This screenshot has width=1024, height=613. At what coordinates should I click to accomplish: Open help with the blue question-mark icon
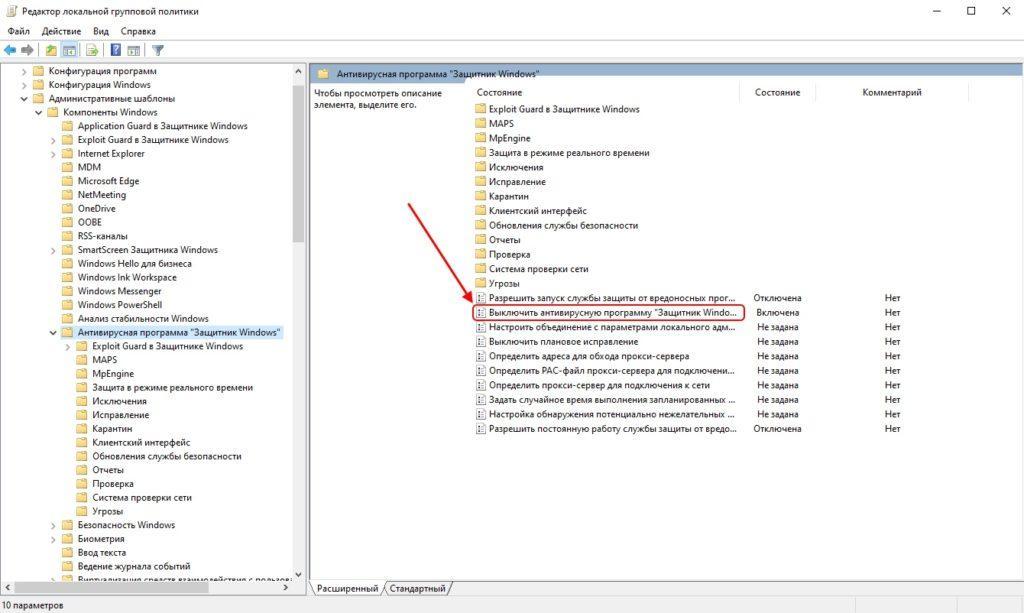coord(116,50)
